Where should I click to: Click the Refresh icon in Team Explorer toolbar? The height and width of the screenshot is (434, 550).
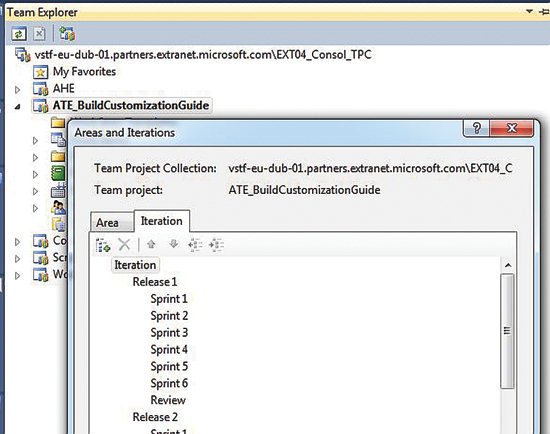pos(19,34)
